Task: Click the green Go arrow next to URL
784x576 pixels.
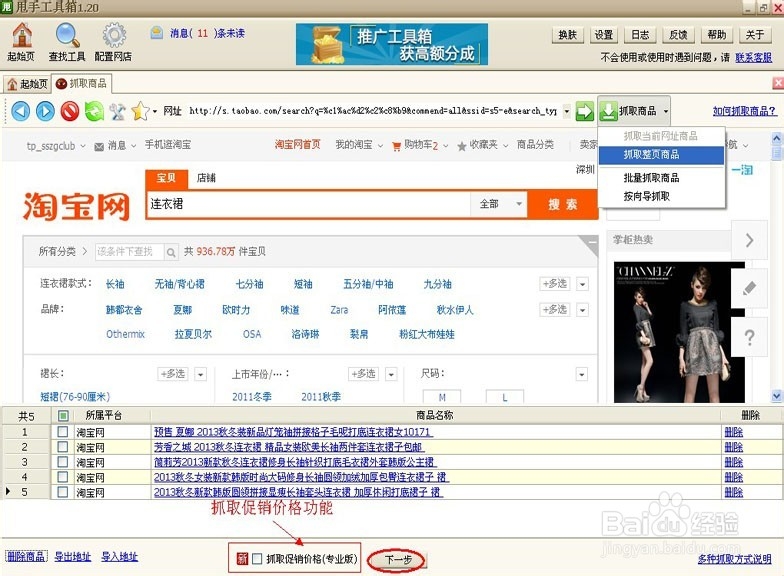Action: click(584, 111)
